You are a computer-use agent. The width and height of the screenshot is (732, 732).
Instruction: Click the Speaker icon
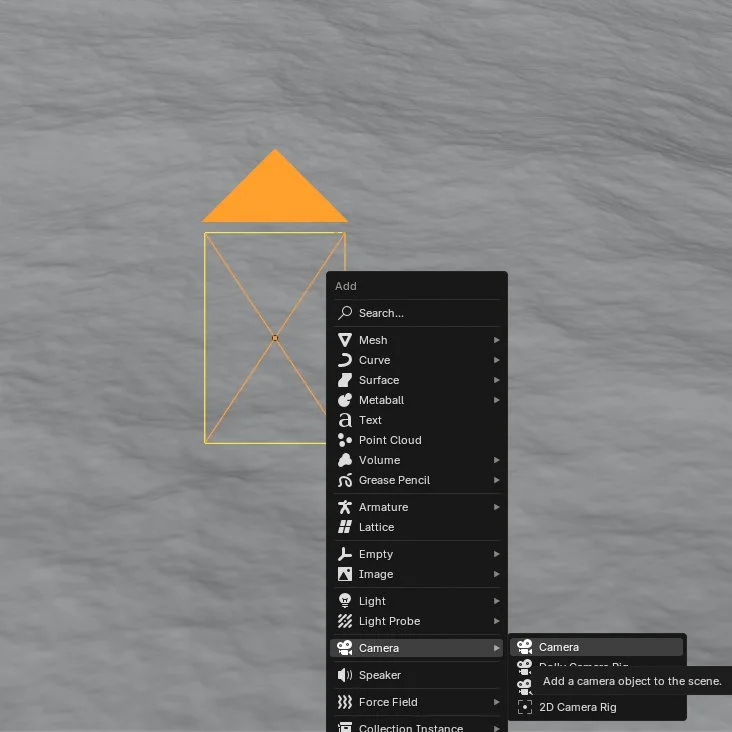pyautogui.click(x=345, y=675)
